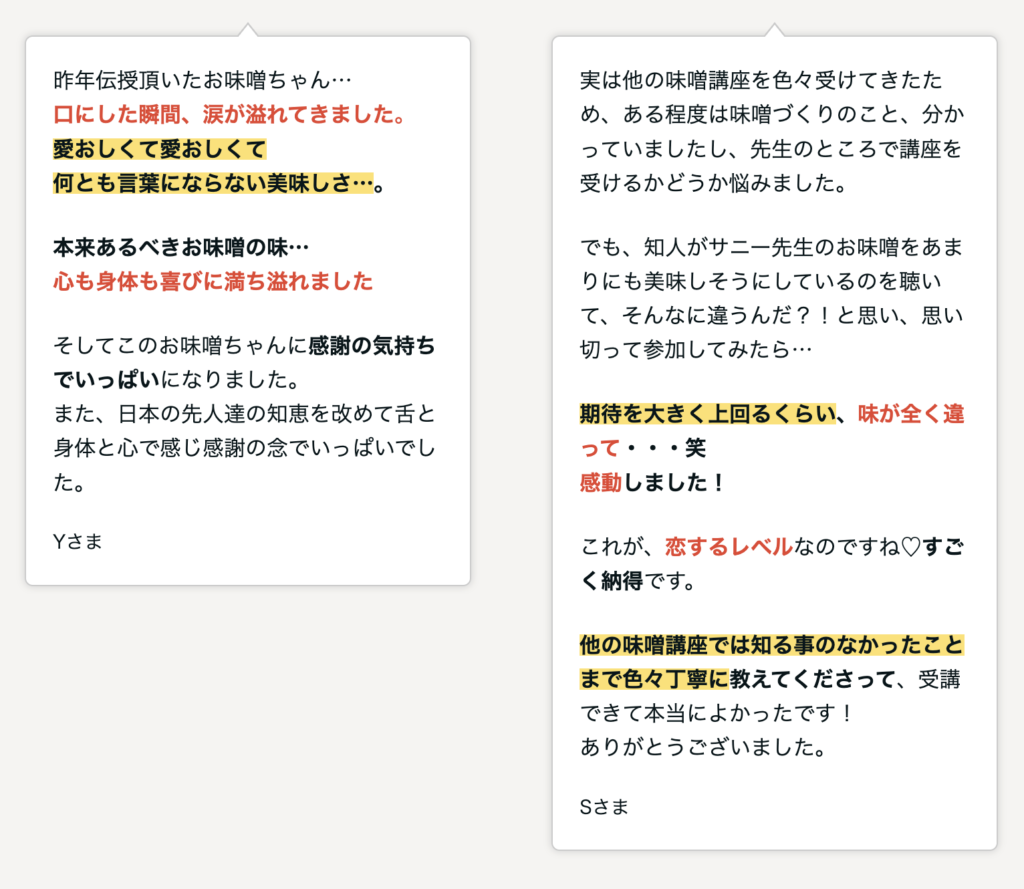Image resolution: width=1024 pixels, height=889 pixels.
Task: Click the Yさま signature
Action: (78, 541)
